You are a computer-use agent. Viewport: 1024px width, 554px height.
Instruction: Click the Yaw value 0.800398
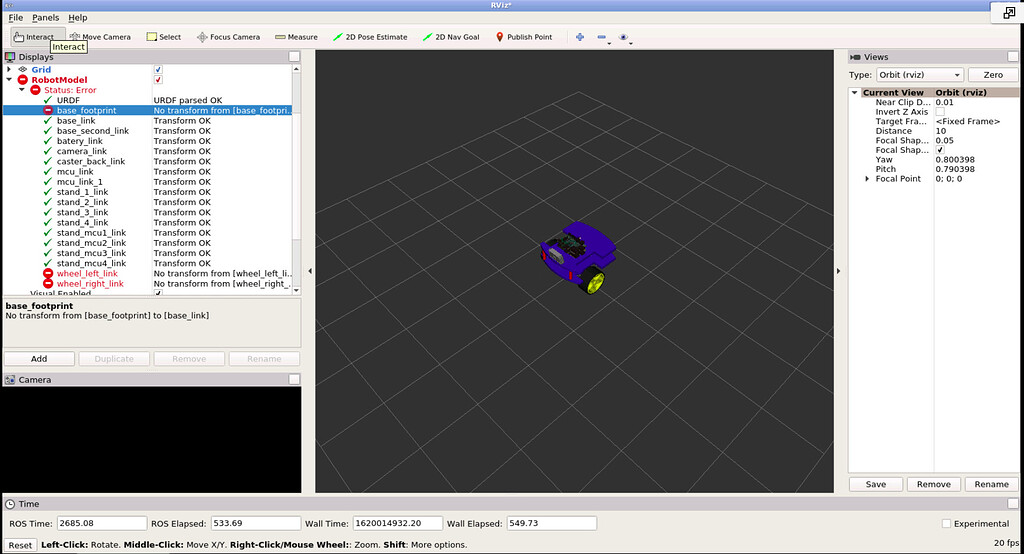click(x=955, y=159)
